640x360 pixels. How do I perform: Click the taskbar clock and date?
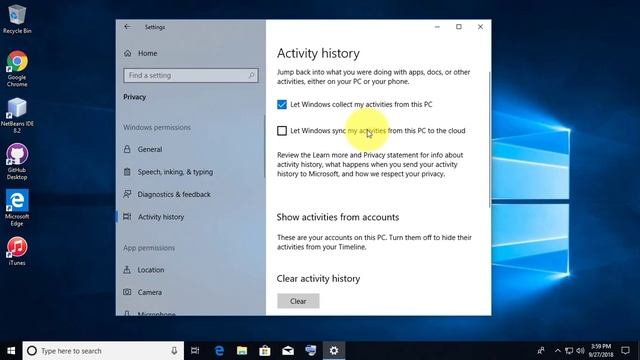coord(601,351)
